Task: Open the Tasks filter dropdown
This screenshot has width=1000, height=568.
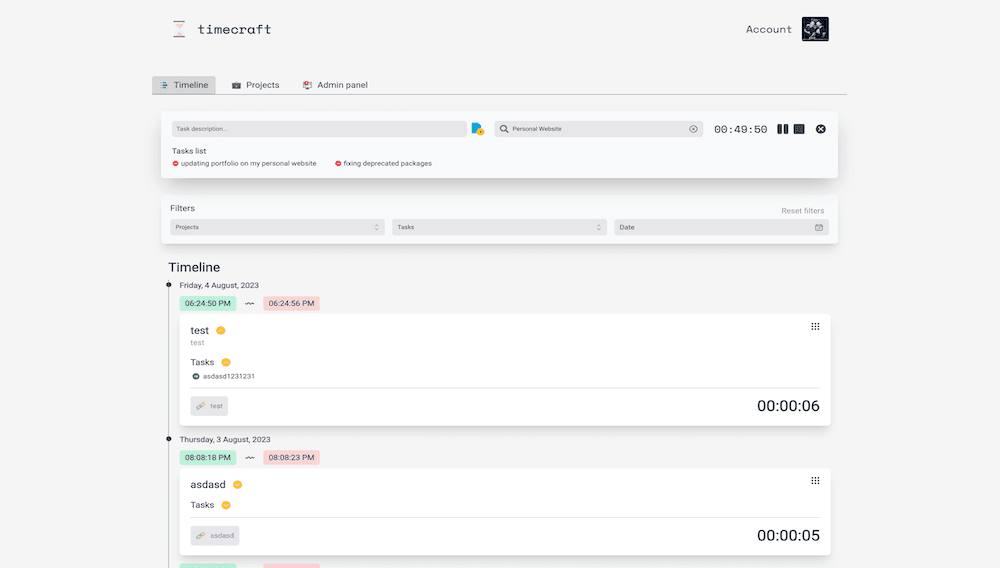Action: (499, 227)
